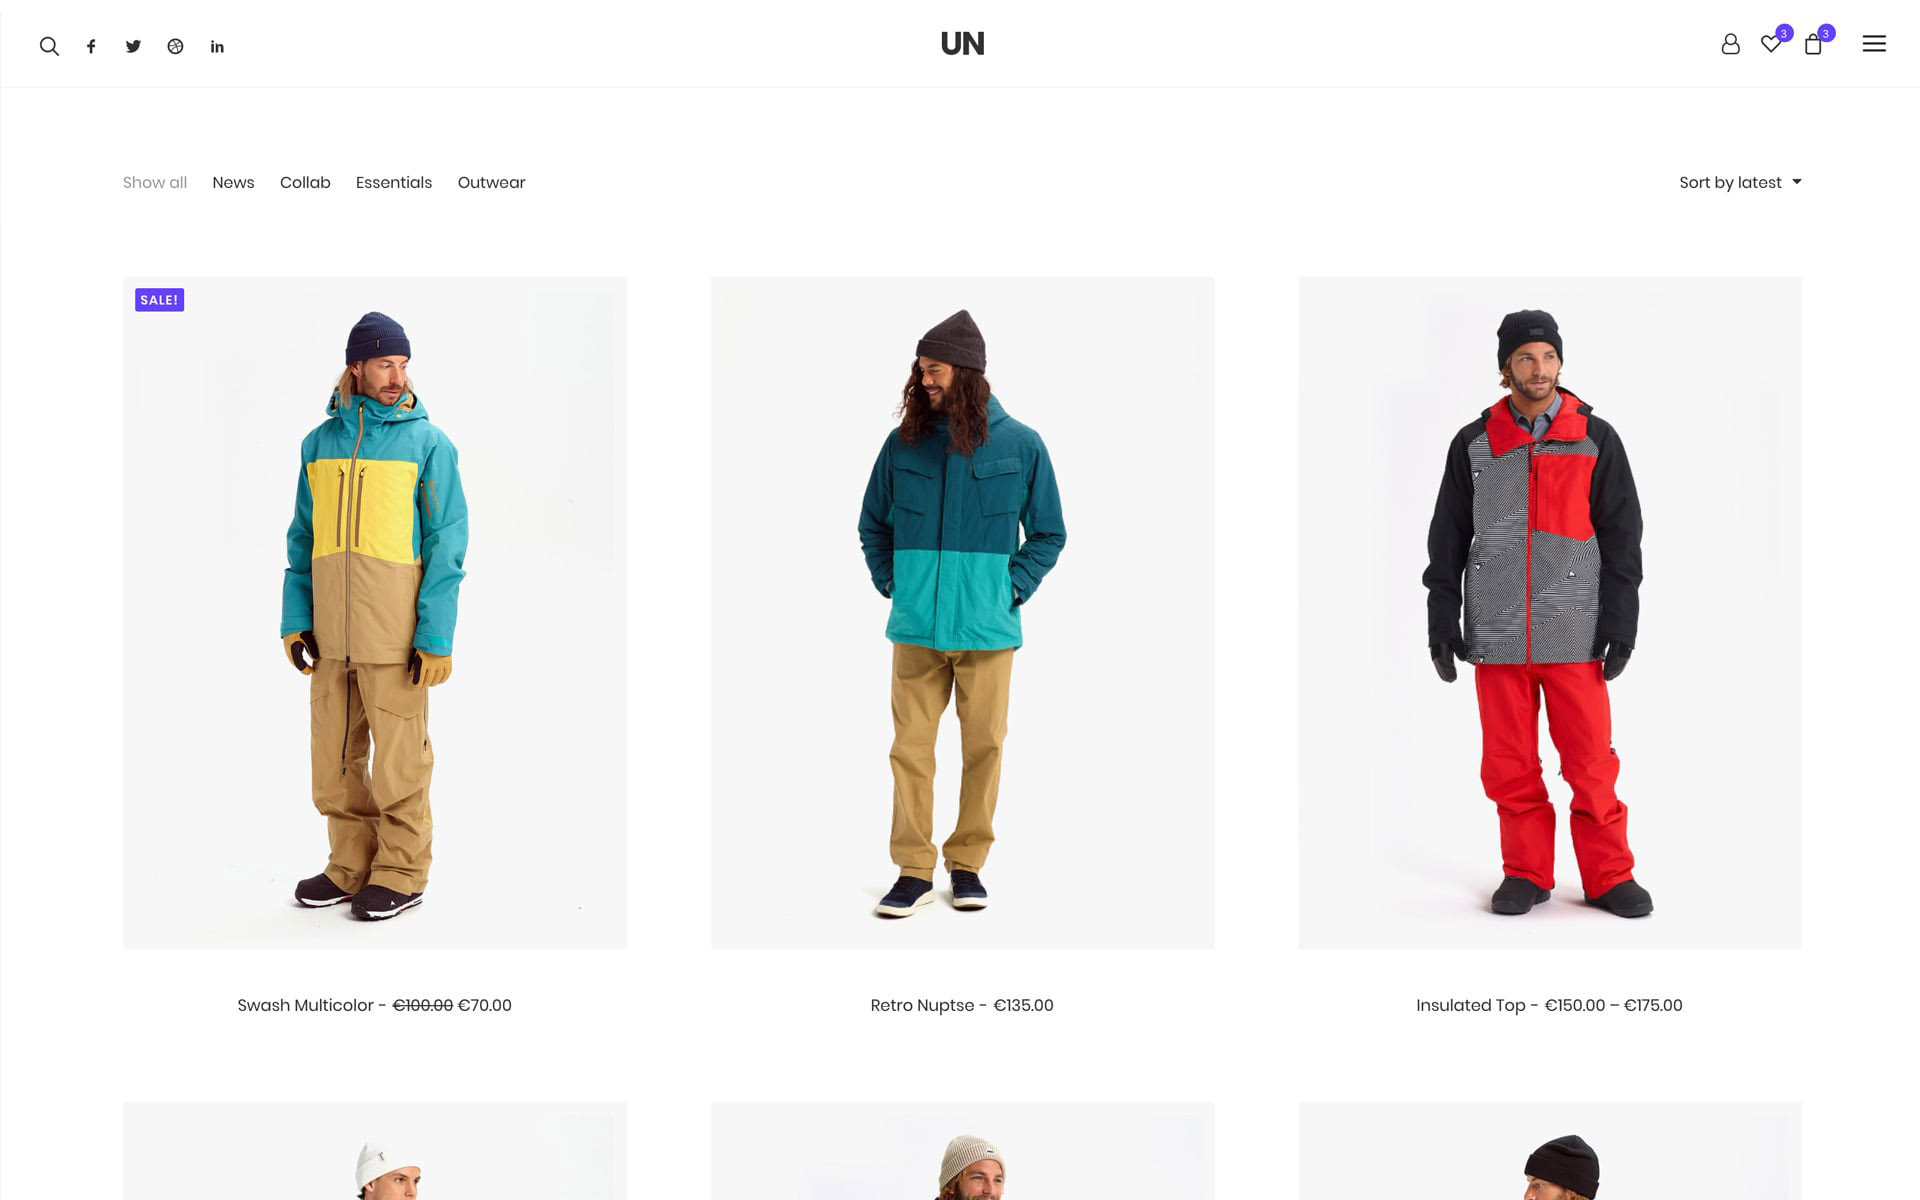Open the hamburger menu
1920x1200 pixels.
pos(1874,44)
